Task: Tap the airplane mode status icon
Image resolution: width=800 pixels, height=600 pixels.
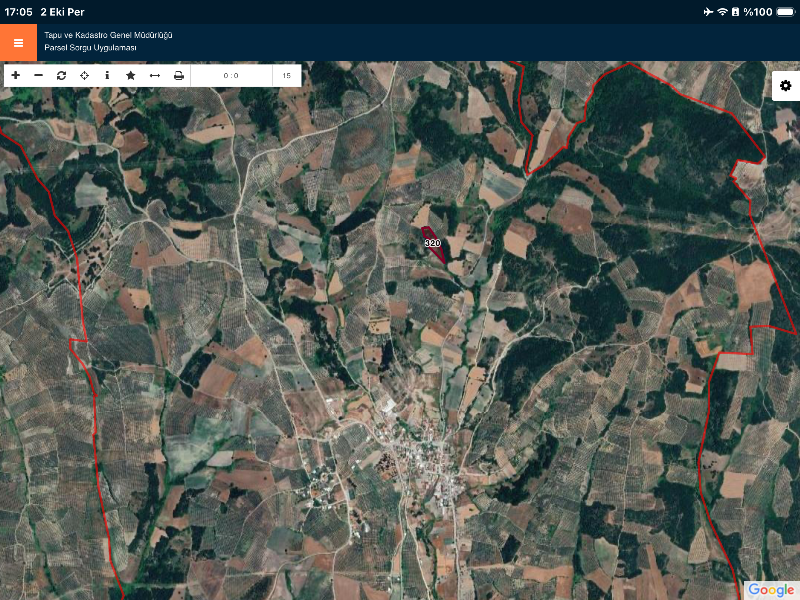Action: point(708,11)
